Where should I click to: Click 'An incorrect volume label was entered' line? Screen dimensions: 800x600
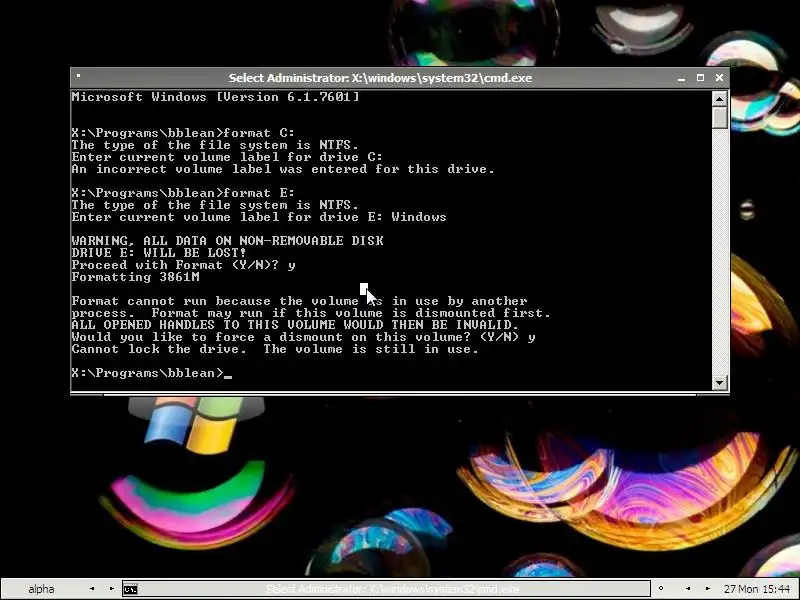pos(283,169)
